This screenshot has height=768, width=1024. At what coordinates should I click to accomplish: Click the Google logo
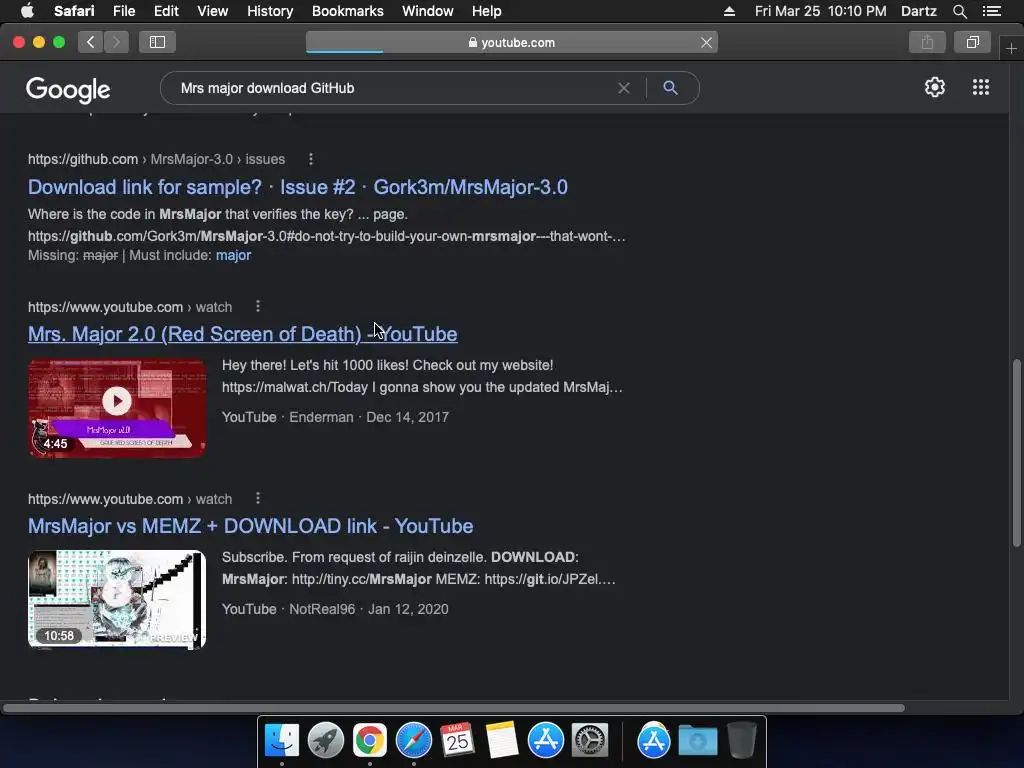(x=68, y=89)
